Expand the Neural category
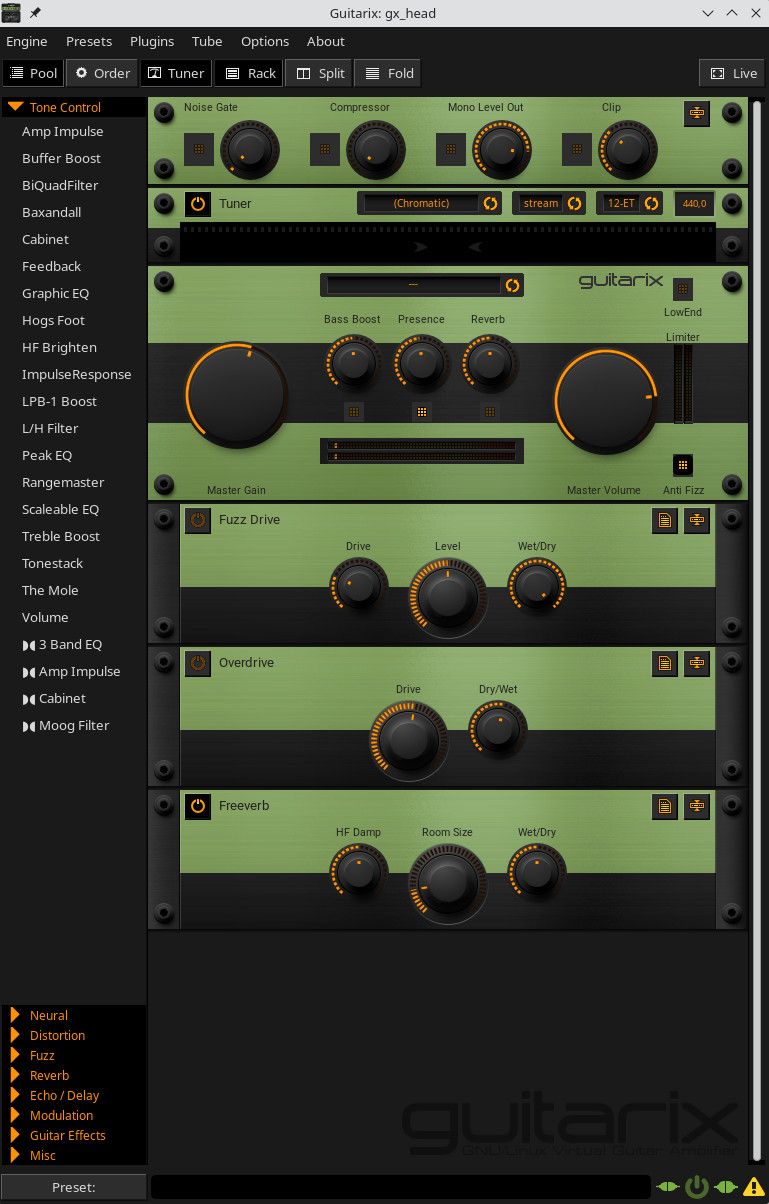 click(x=73, y=1015)
